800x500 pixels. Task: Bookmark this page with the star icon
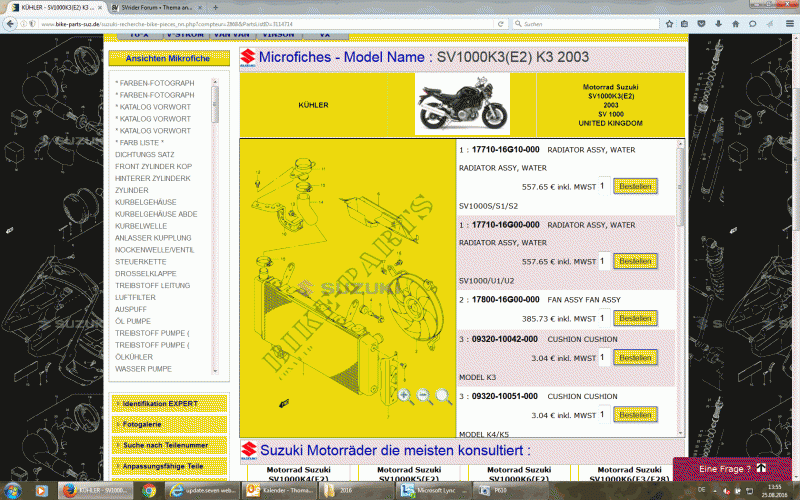(669, 24)
